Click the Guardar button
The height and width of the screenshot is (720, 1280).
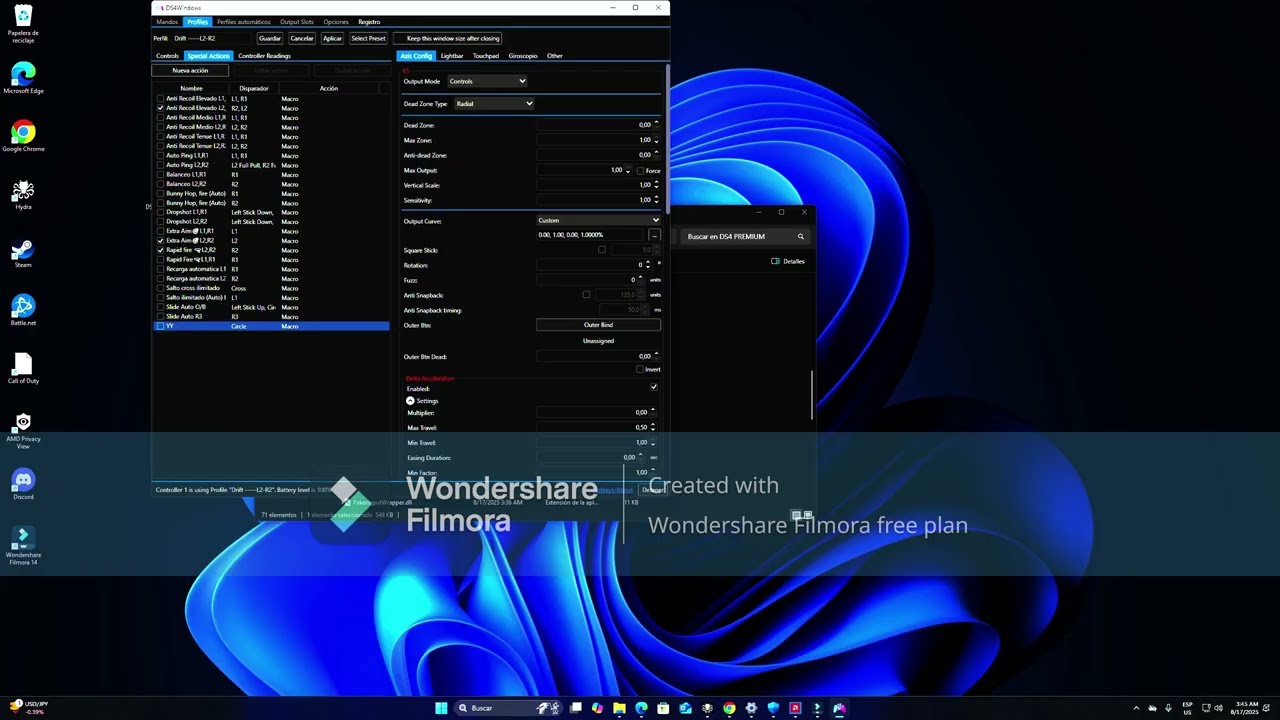point(270,39)
